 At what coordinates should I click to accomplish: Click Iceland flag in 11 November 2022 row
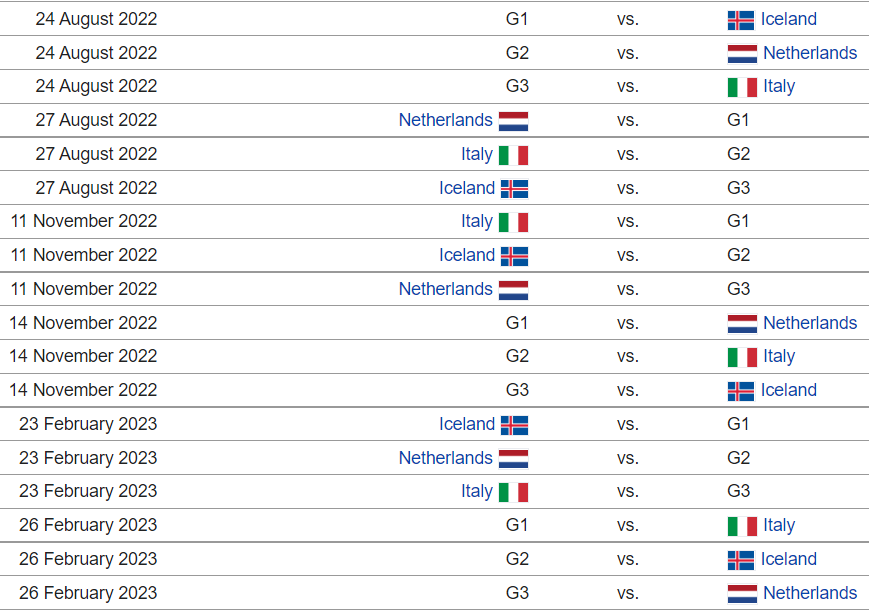pyautogui.click(x=514, y=256)
